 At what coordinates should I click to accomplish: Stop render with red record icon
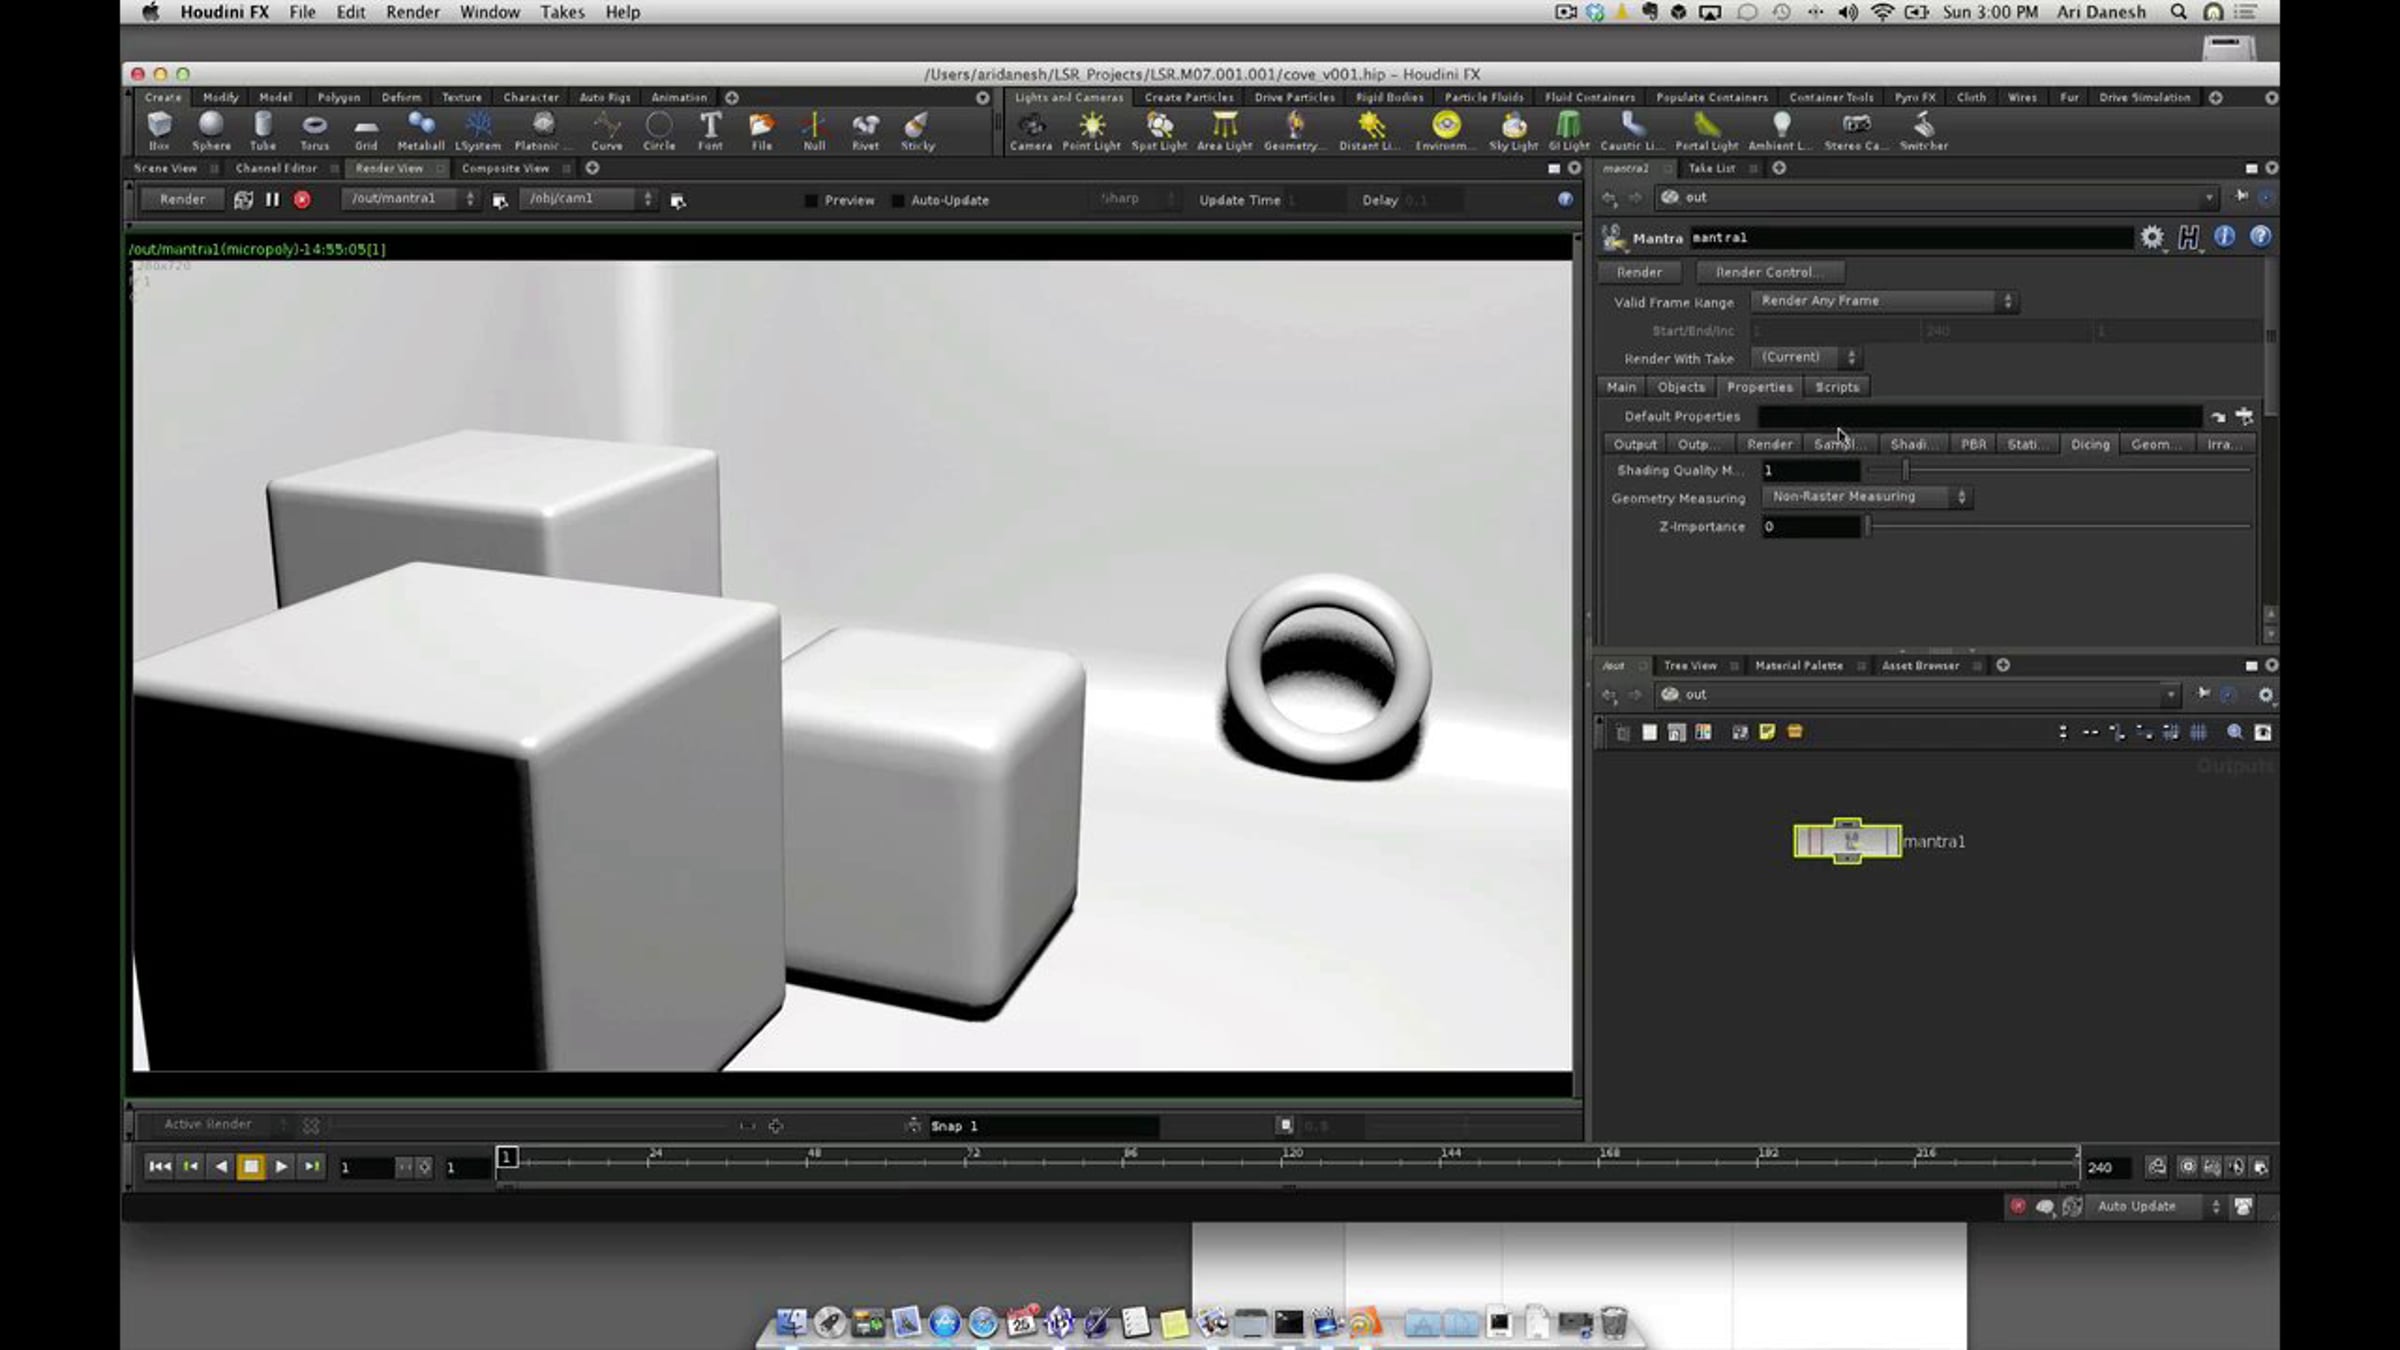point(302,200)
